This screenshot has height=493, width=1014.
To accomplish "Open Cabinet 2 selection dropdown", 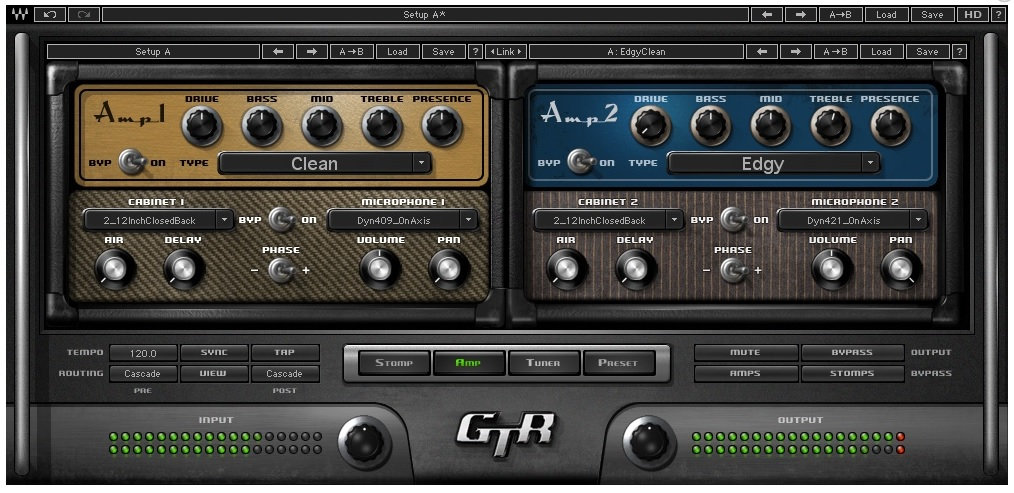I will 608,220.
